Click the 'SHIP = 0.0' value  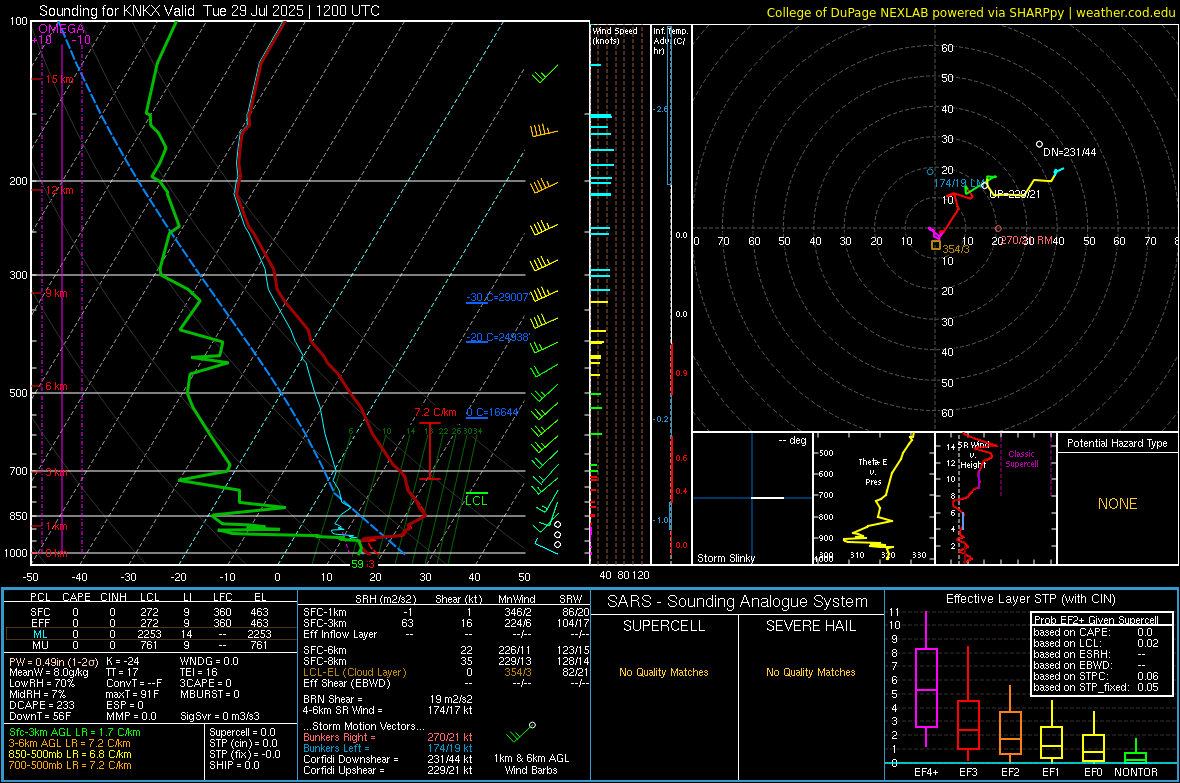pyautogui.click(x=234, y=765)
